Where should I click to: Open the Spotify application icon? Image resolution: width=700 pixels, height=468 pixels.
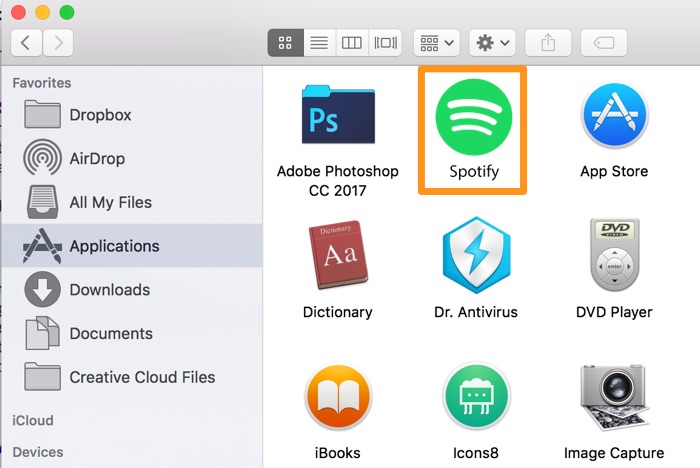(x=474, y=117)
